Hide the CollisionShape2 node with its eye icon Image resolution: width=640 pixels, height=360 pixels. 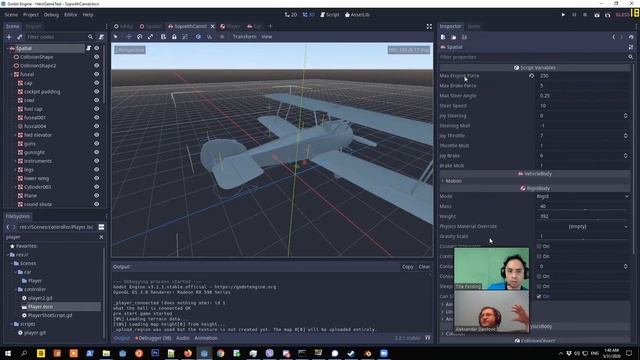point(97,66)
